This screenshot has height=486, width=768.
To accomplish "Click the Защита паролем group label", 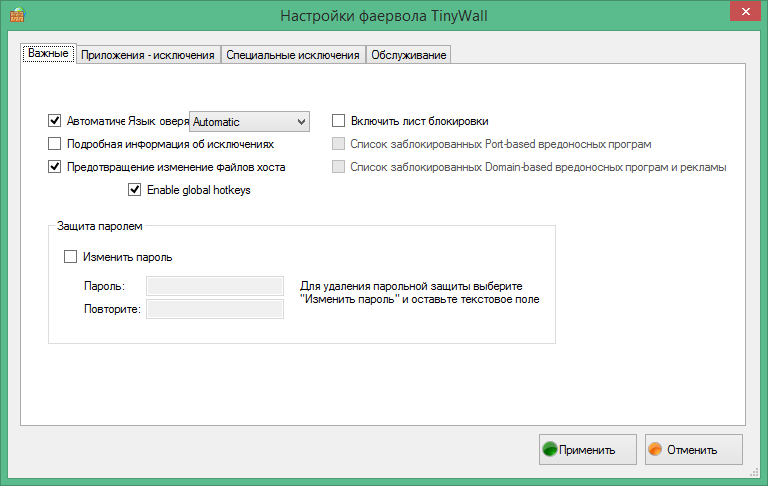I will pyautogui.click(x=99, y=226).
